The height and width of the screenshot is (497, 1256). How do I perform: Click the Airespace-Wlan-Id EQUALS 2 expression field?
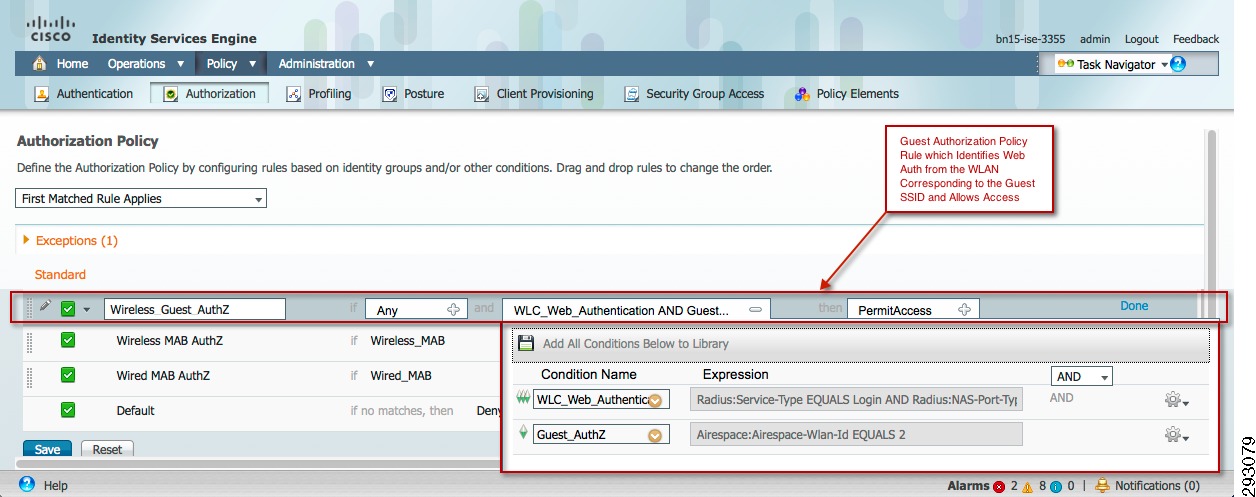point(856,434)
